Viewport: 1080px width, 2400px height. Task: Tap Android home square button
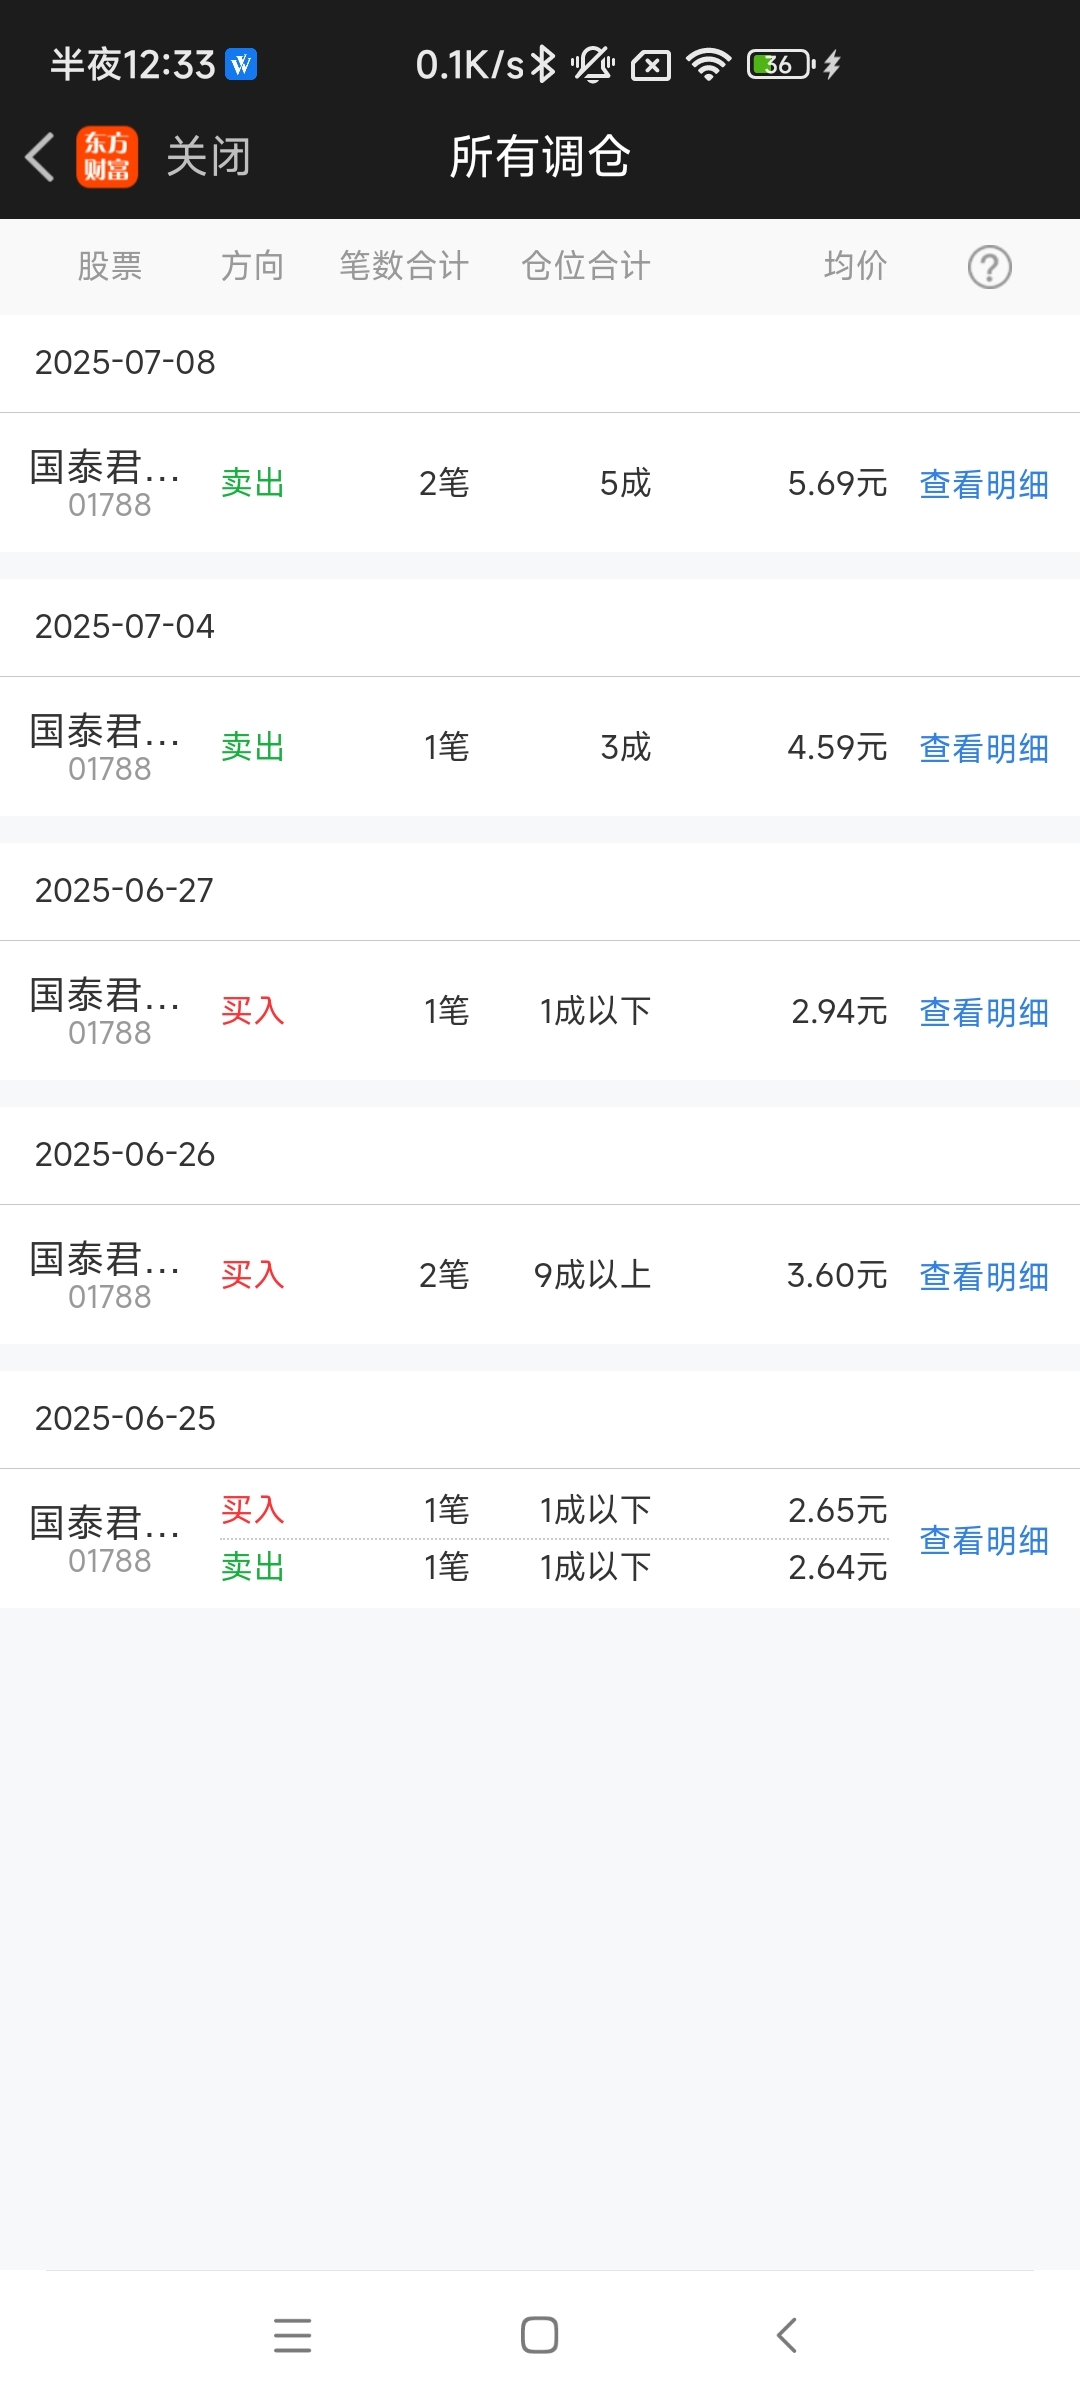540,2335
